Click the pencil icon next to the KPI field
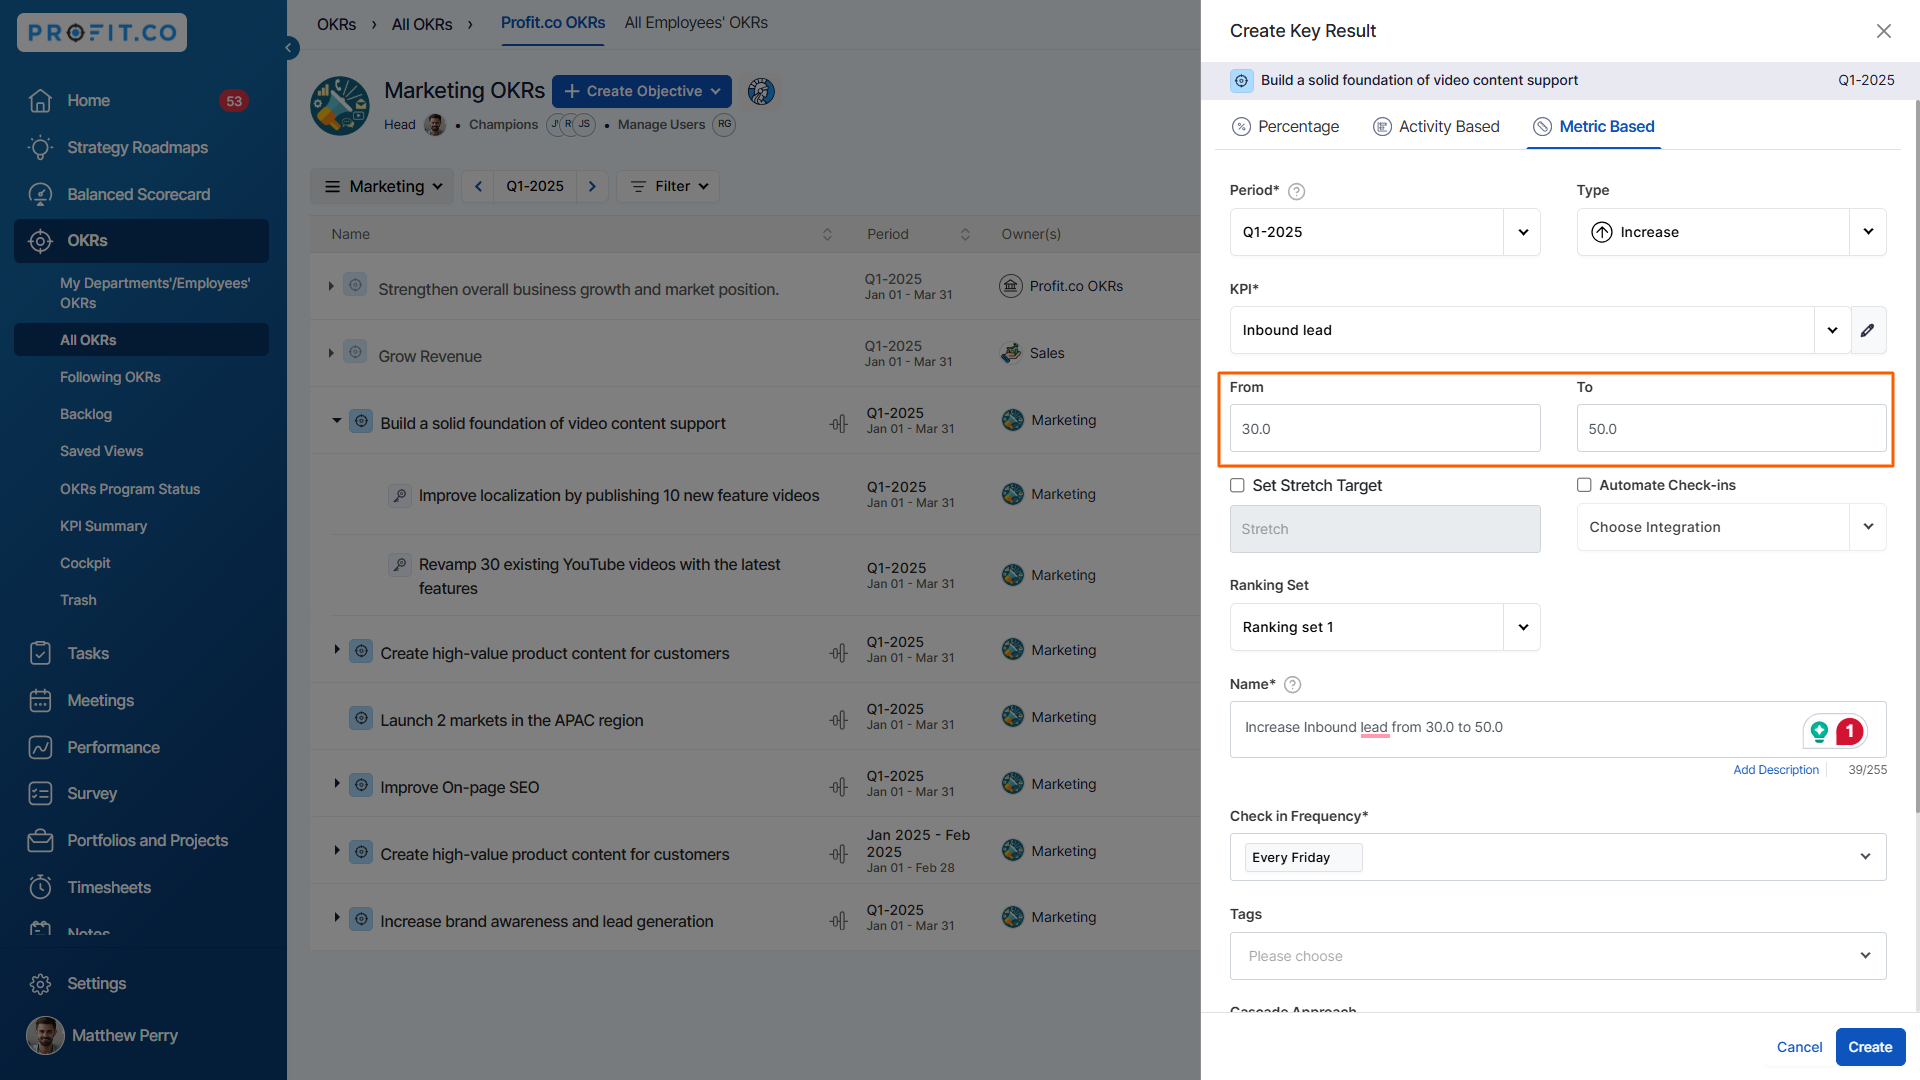Image resolution: width=1920 pixels, height=1080 pixels. coord(1867,330)
